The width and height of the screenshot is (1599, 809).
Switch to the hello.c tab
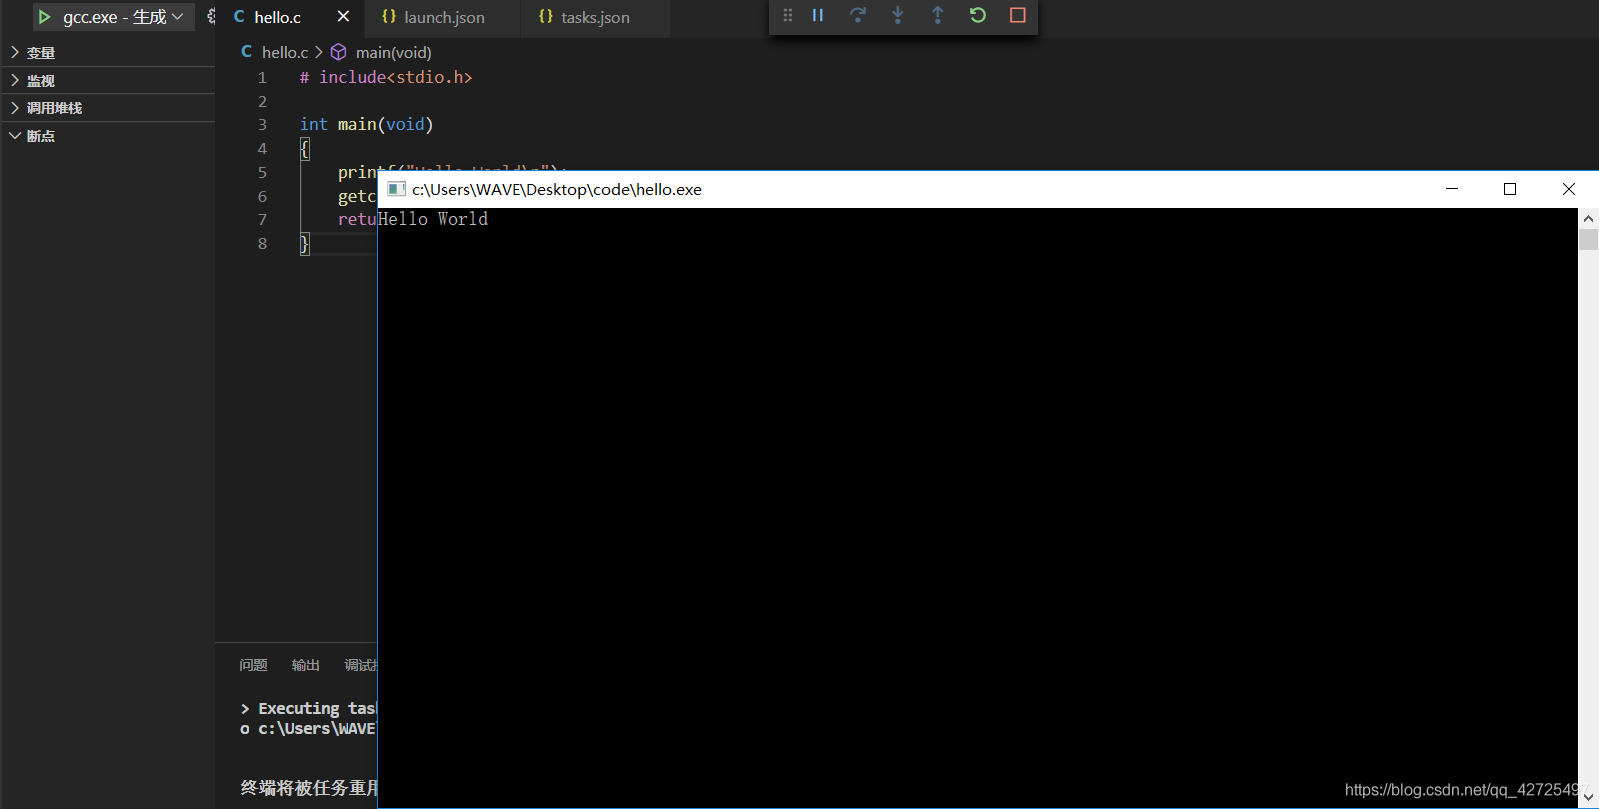pos(277,17)
